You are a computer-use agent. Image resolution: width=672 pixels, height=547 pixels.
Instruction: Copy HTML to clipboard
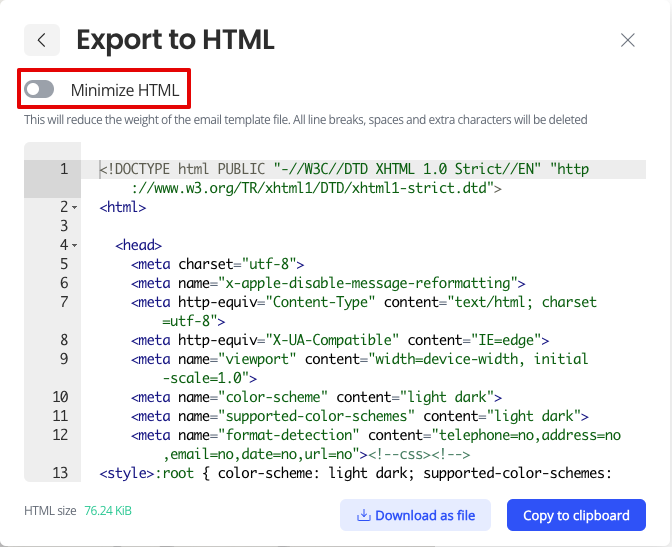click(576, 515)
